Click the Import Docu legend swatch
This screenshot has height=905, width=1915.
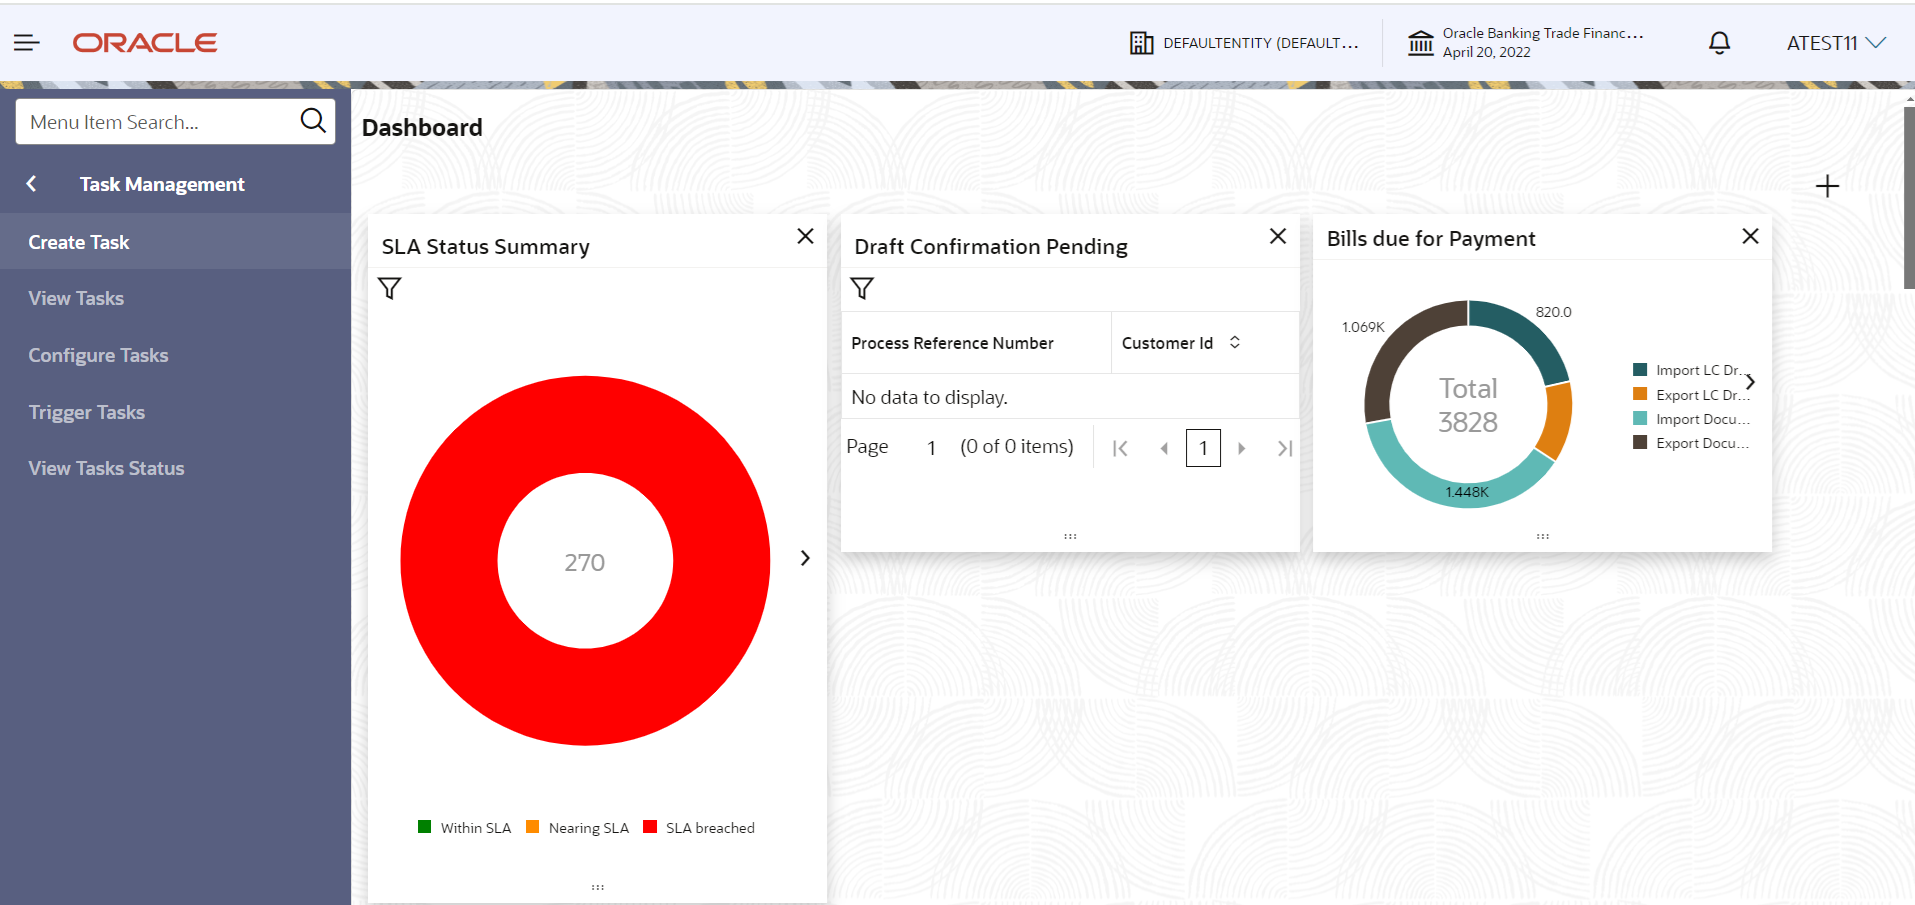pos(1640,419)
